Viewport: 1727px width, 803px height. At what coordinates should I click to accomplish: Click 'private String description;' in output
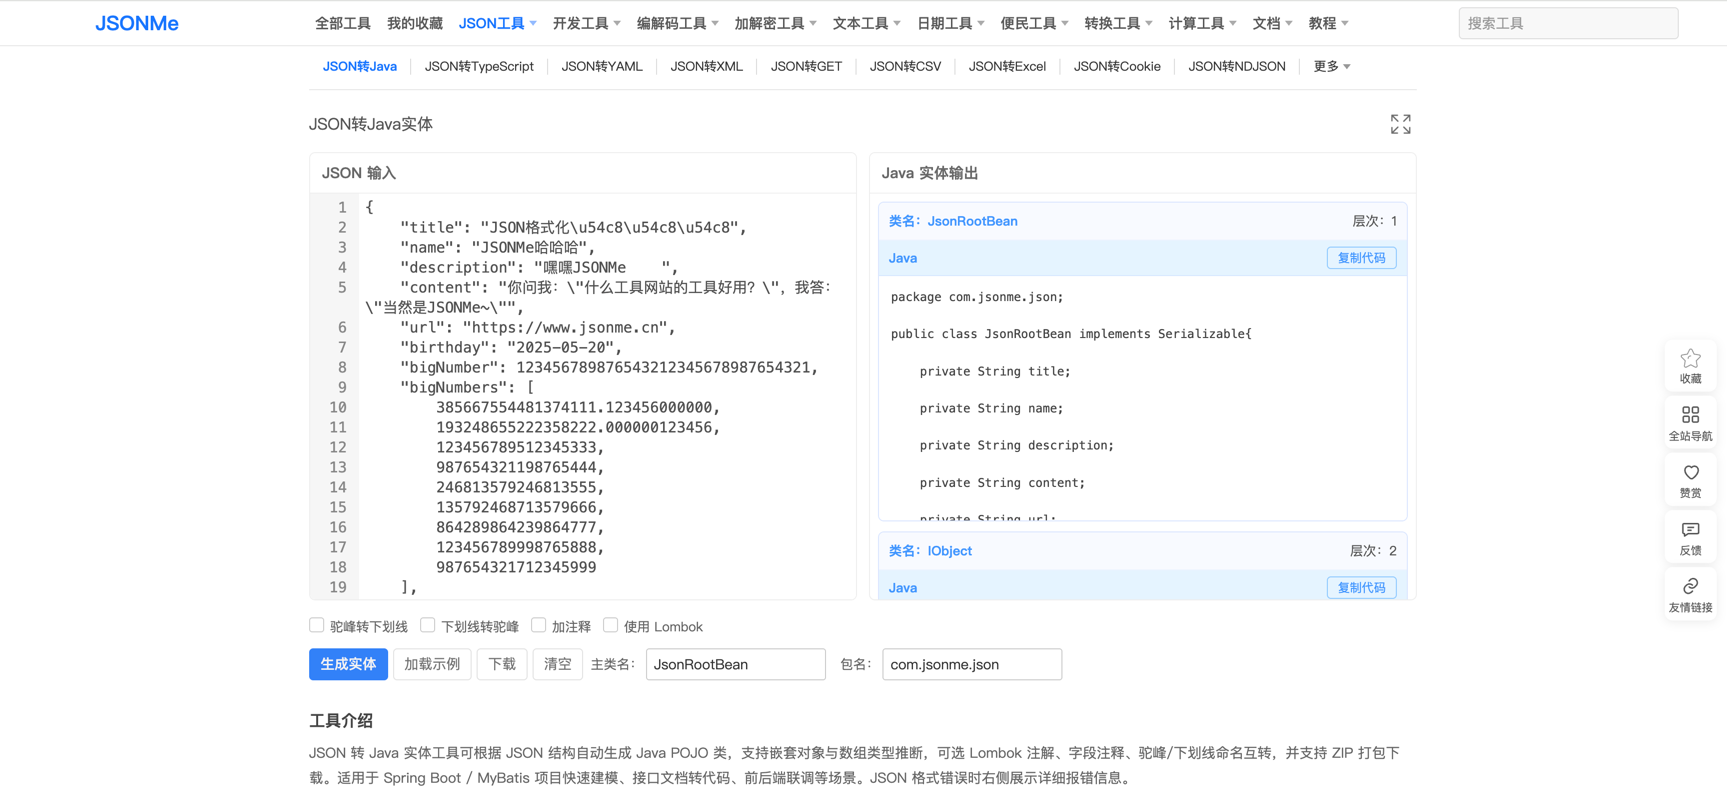[1016, 445]
